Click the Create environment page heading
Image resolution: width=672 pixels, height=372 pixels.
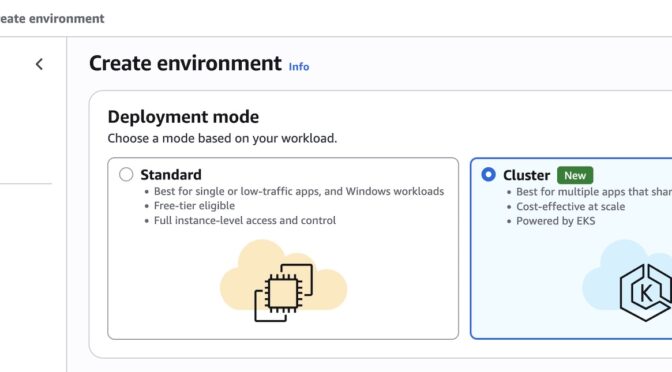point(185,63)
